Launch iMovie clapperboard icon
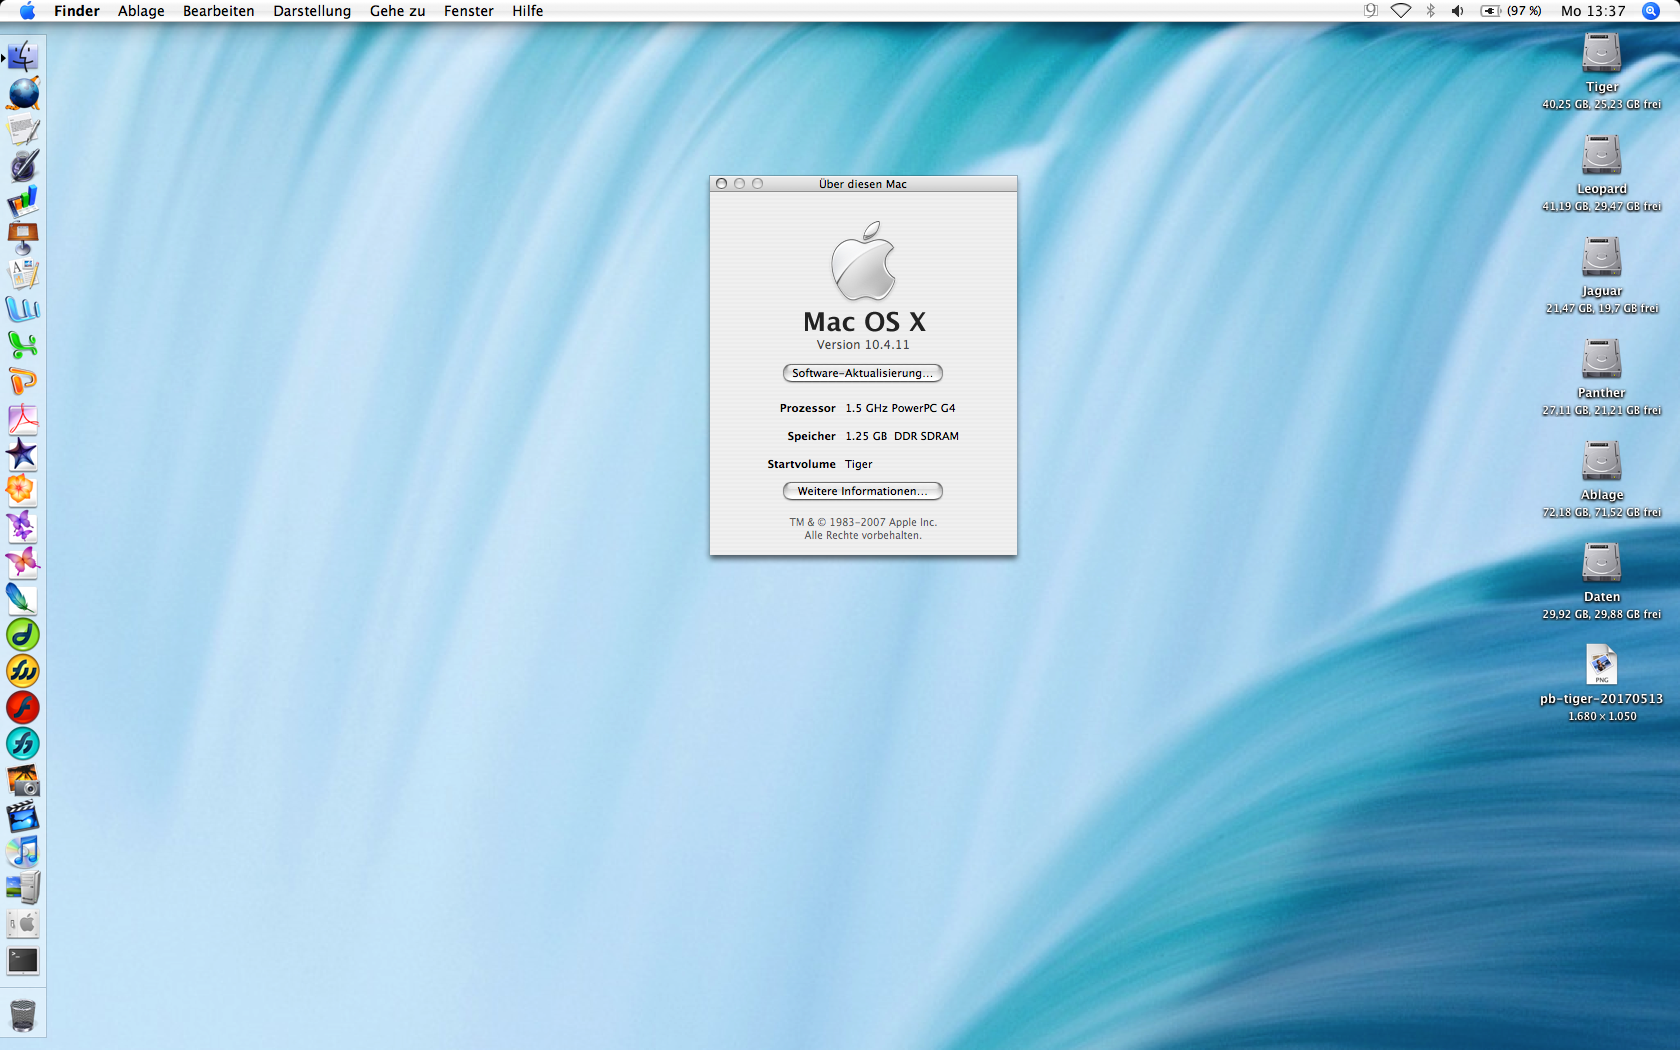 (23, 815)
